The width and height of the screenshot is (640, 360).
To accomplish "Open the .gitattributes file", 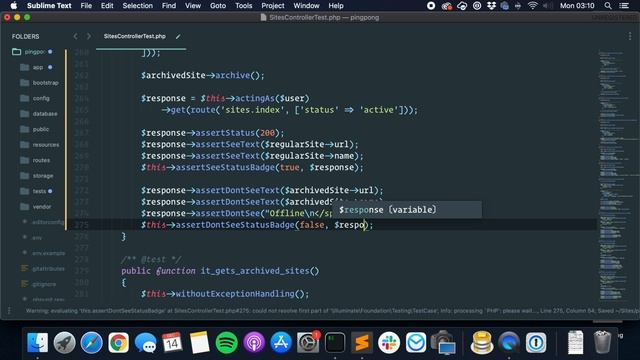I will coord(48,269).
